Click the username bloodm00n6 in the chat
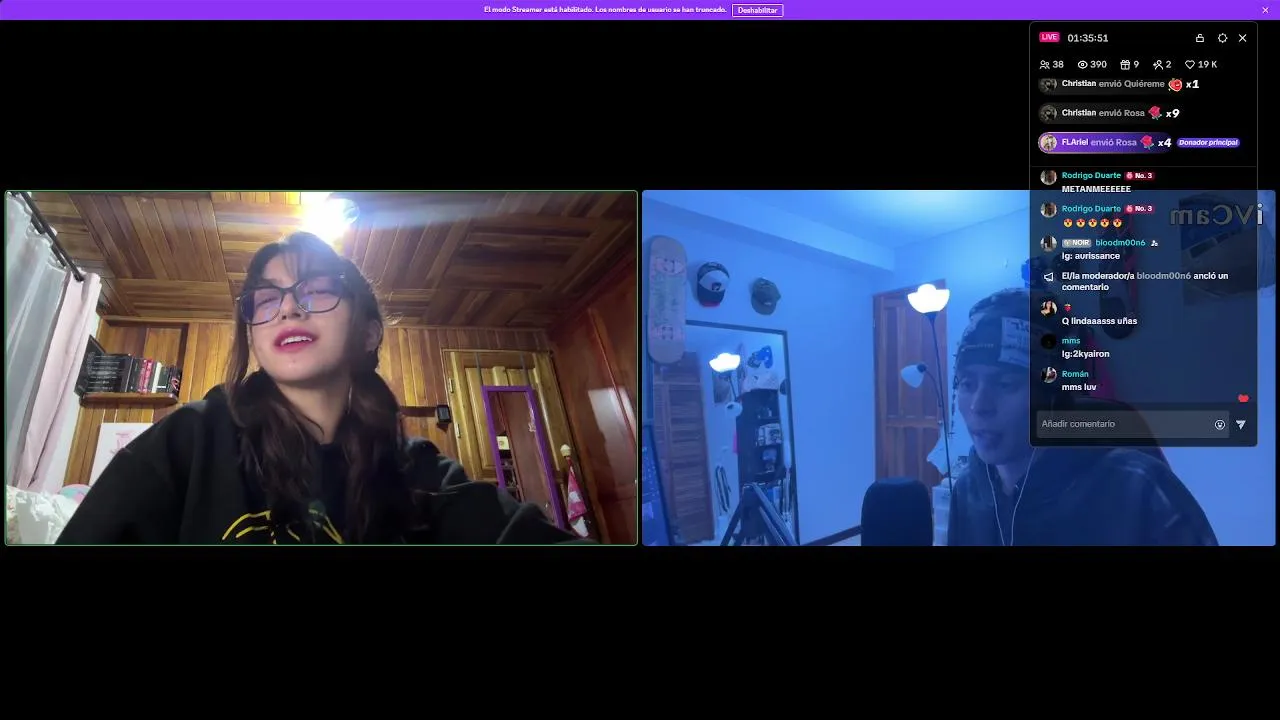The image size is (1280, 720). (1120, 243)
